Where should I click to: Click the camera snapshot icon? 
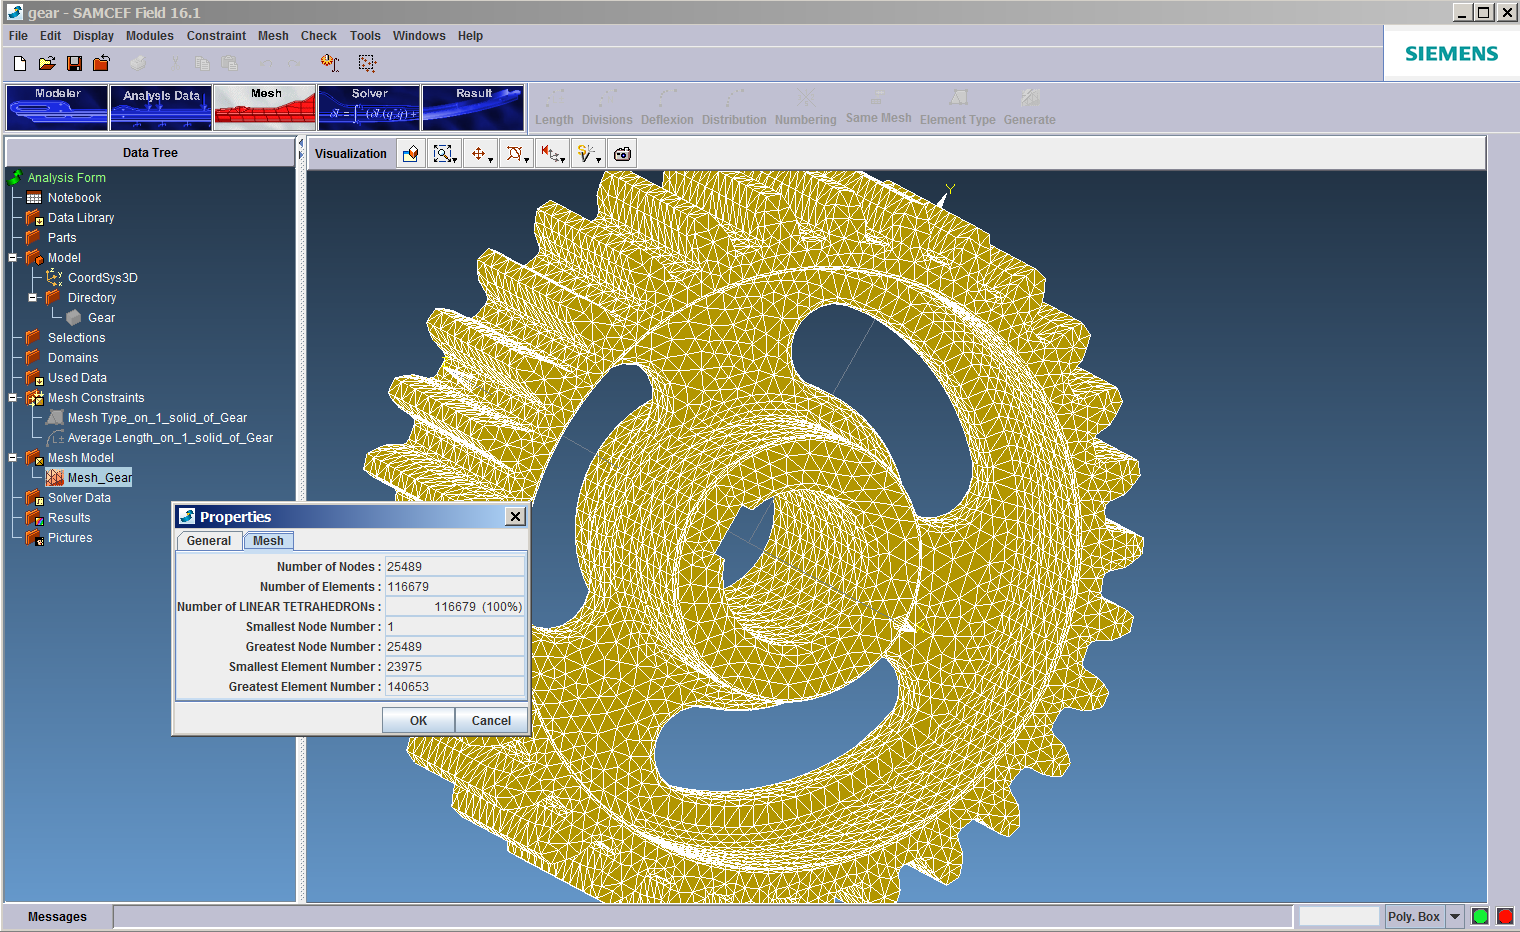pos(622,154)
